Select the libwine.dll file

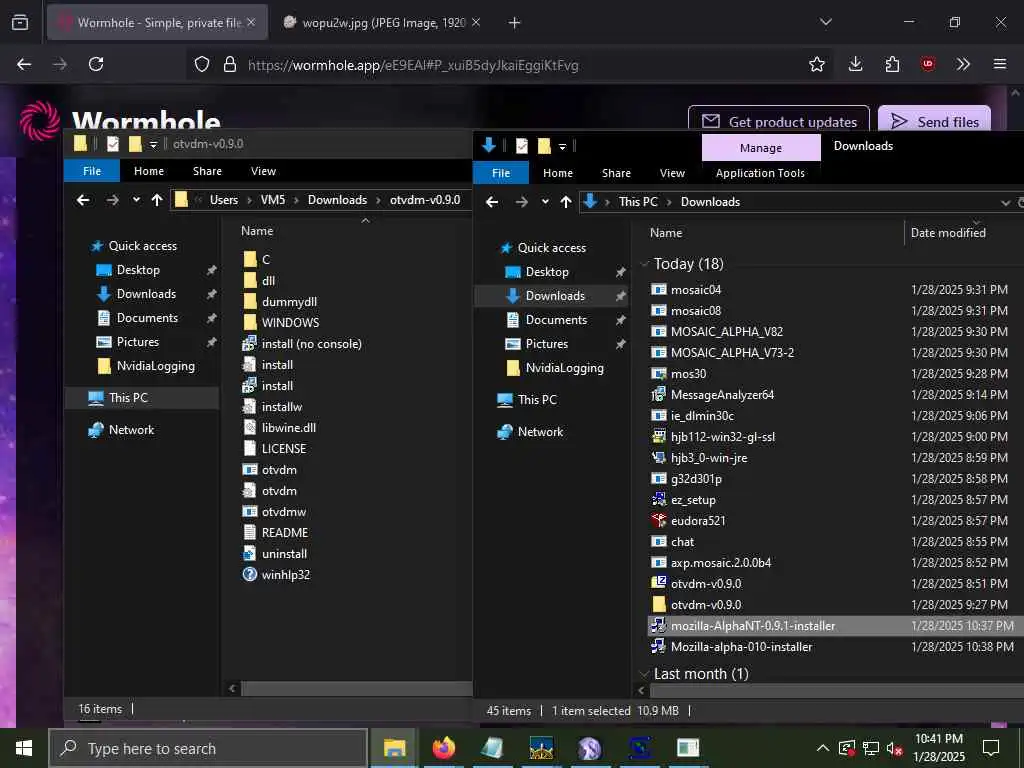click(x=289, y=428)
